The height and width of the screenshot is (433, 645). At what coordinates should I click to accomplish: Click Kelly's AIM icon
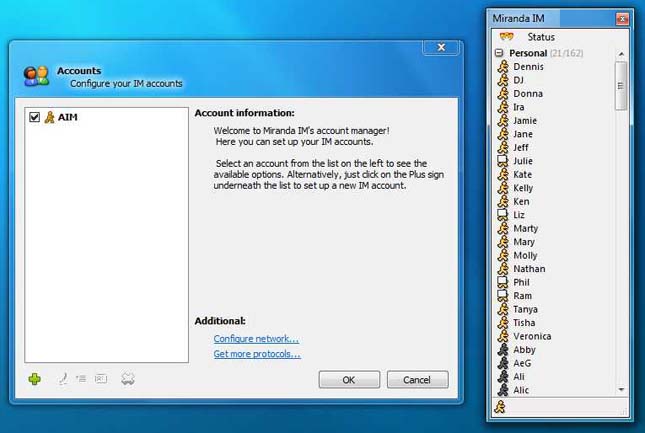[503, 188]
